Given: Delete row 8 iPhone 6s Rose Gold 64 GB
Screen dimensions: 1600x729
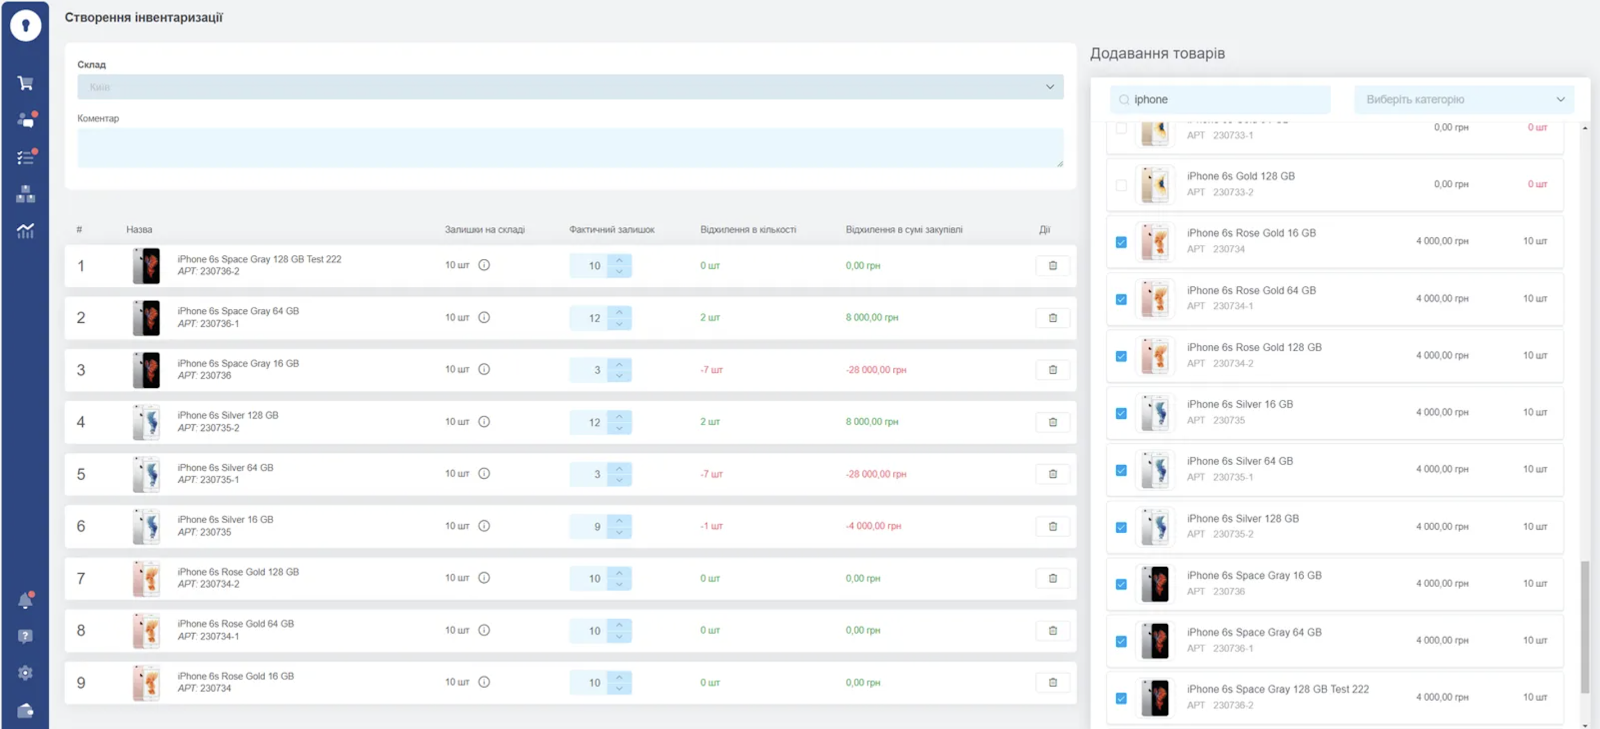Looking at the screenshot, I should tap(1052, 630).
